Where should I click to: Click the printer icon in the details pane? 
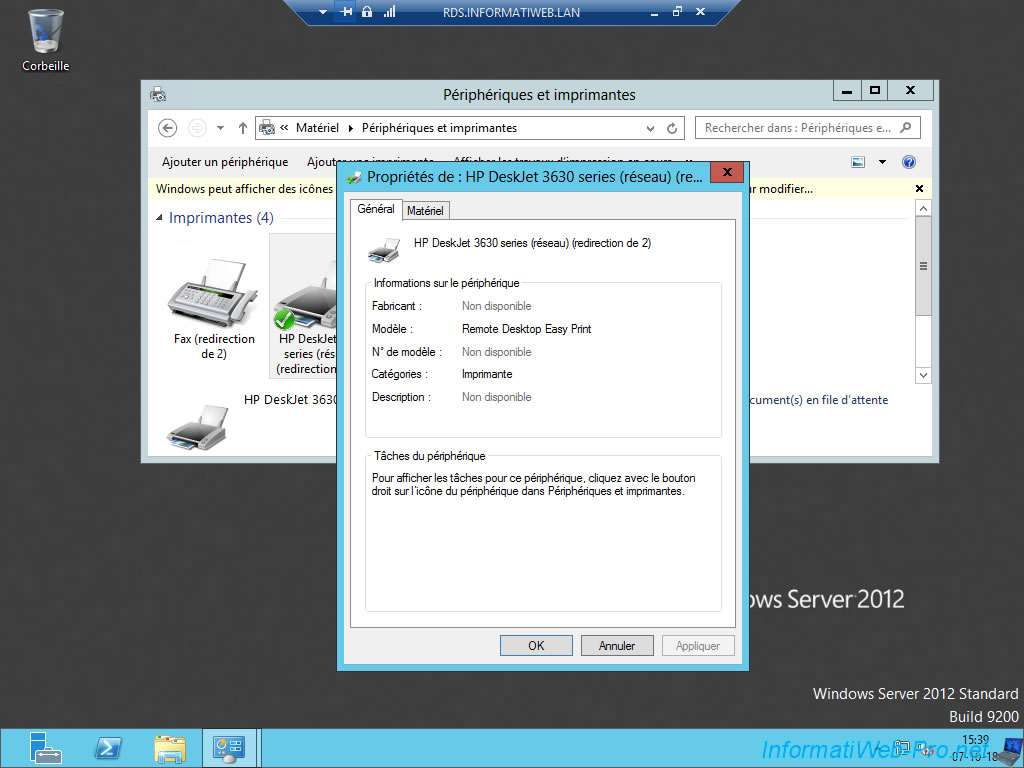pyautogui.click(x=197, y=427)
